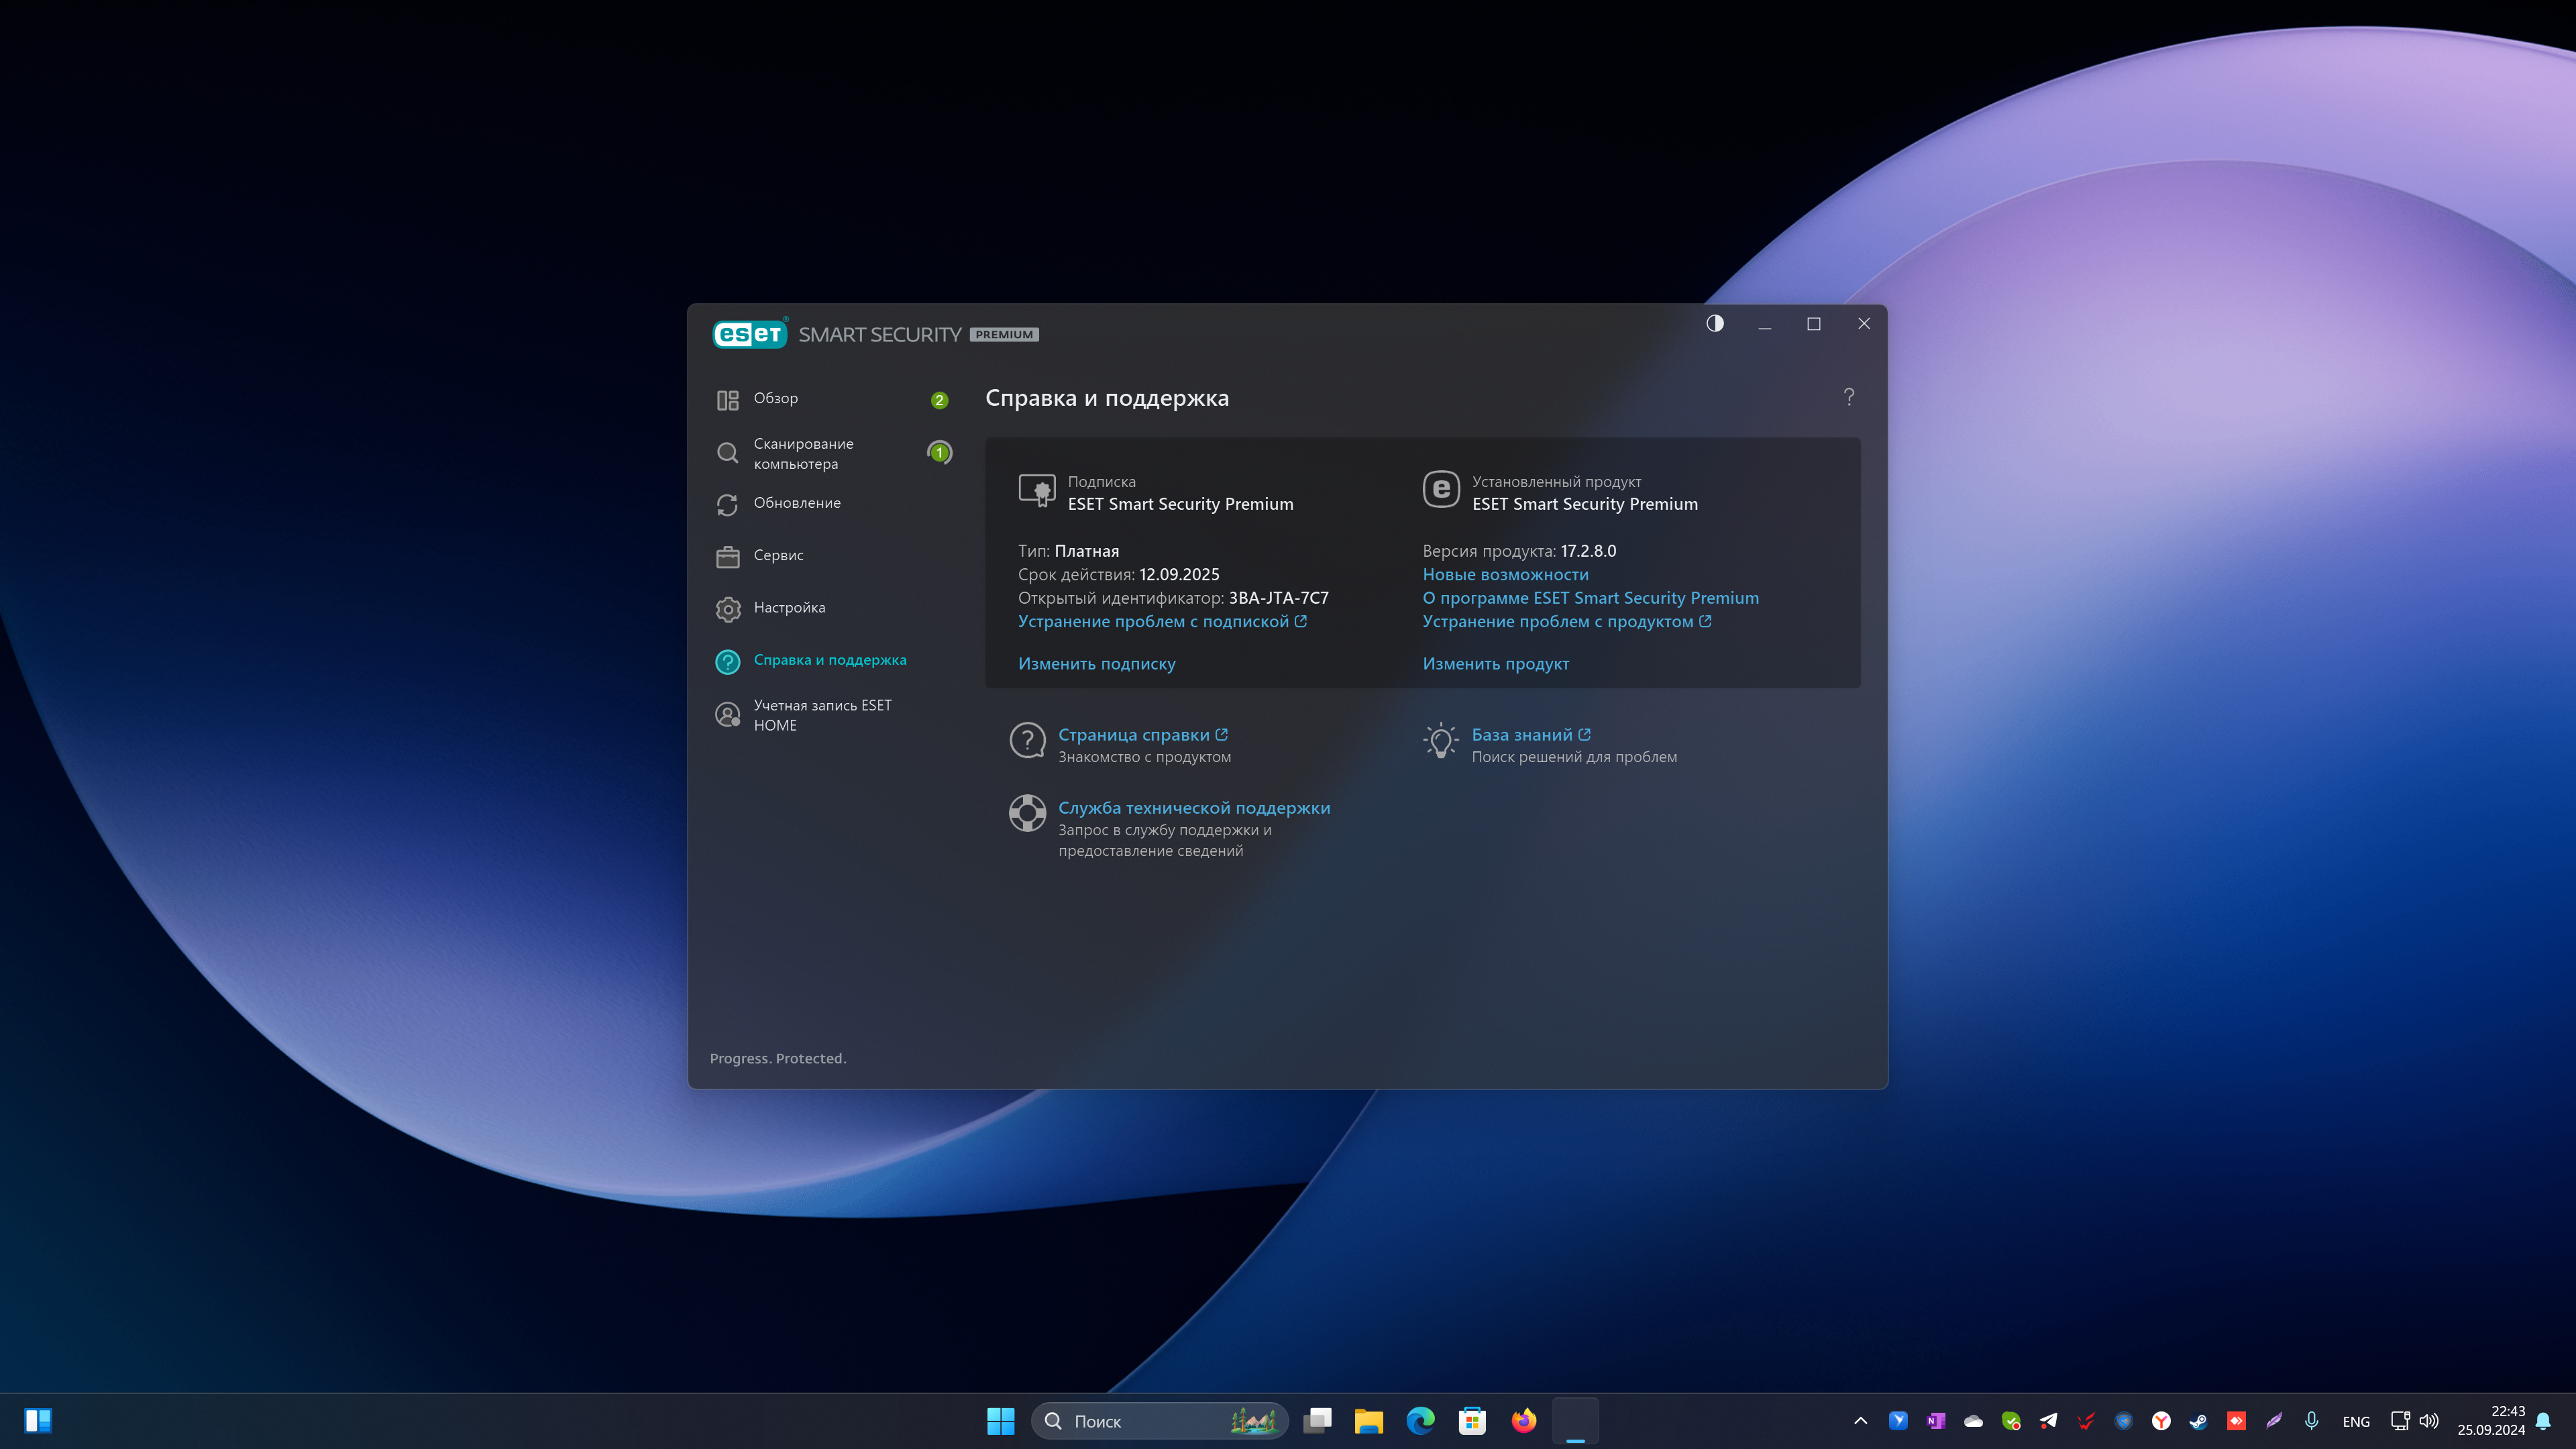Click Progress. Protected. footer text
This screenshot has width=2576, height=1449.
coord(778,1058)
